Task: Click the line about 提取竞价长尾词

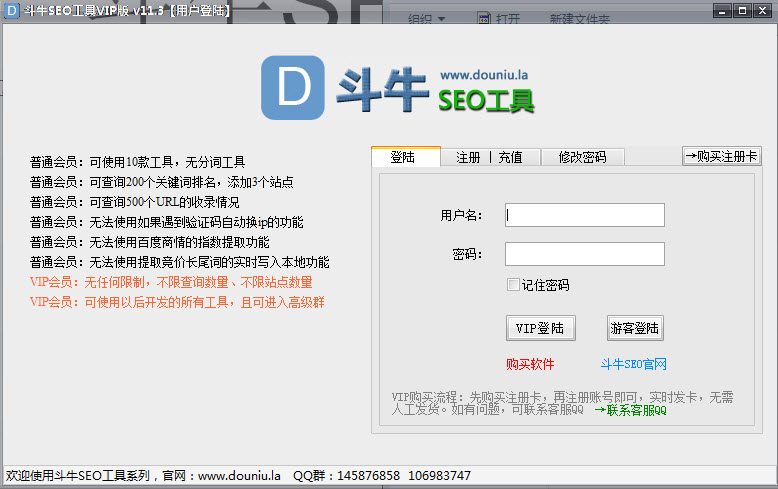Action: point(180,262)
